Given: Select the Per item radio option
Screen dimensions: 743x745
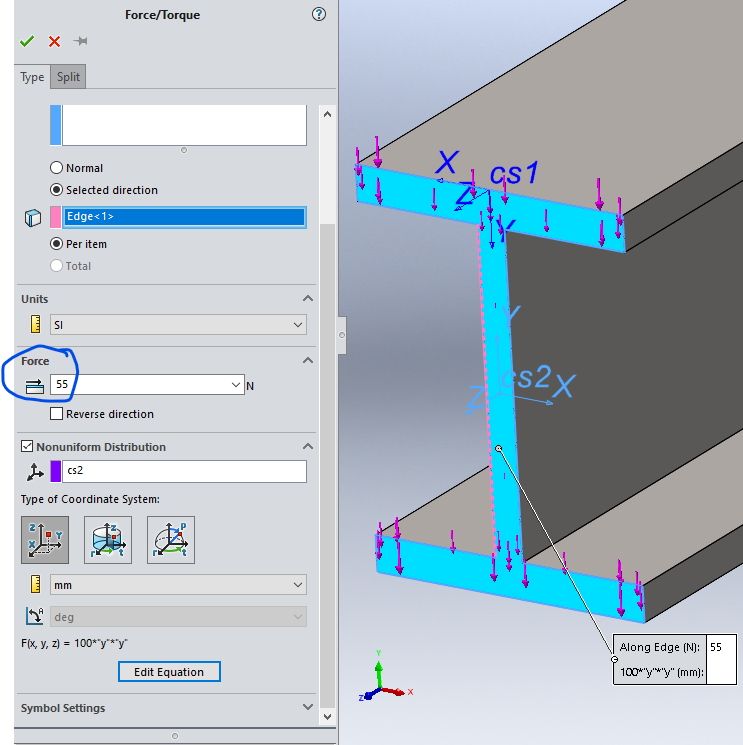Looking at the screenshot, I should point(57,244).
